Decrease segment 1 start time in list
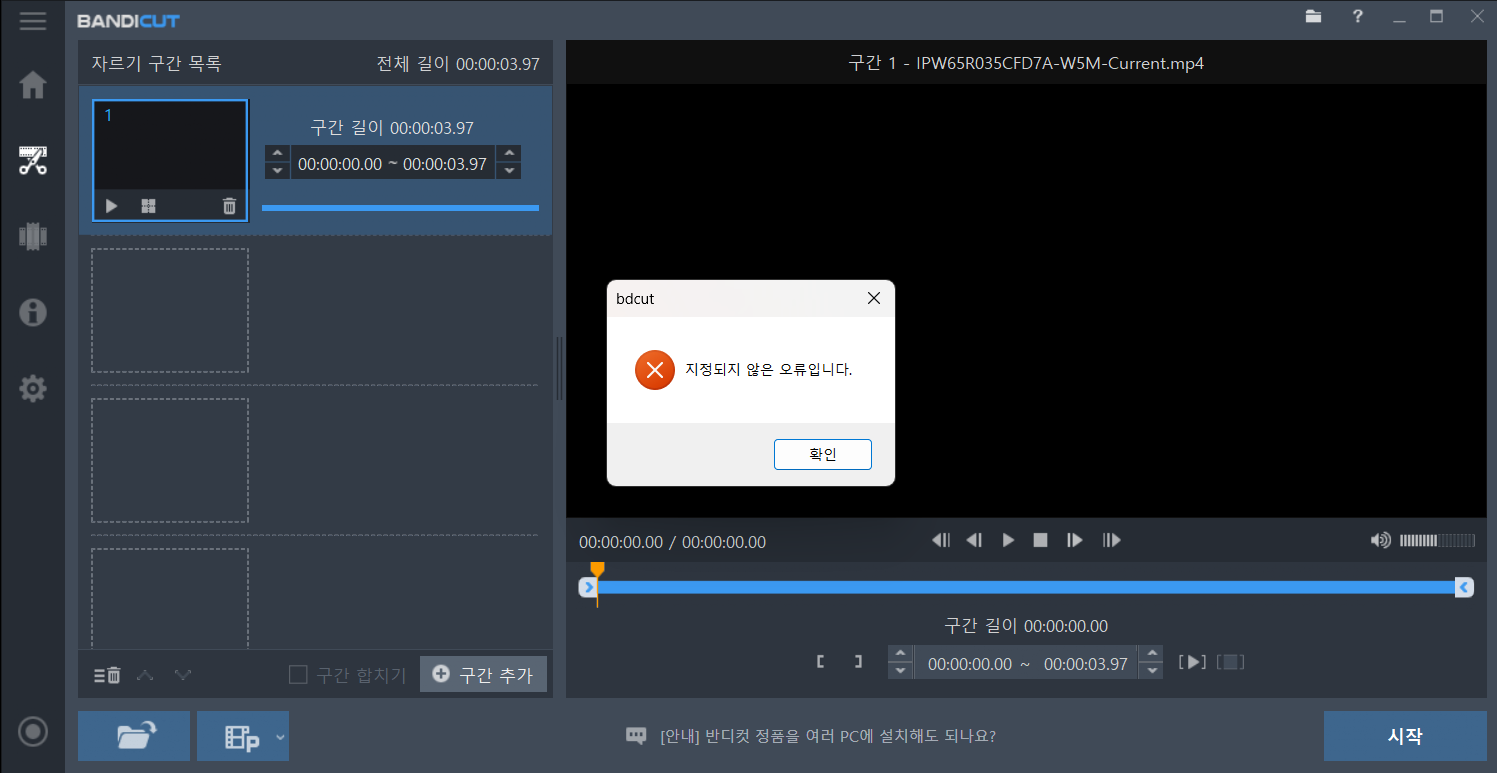The image size is (1497, 773). coord(277,171)
